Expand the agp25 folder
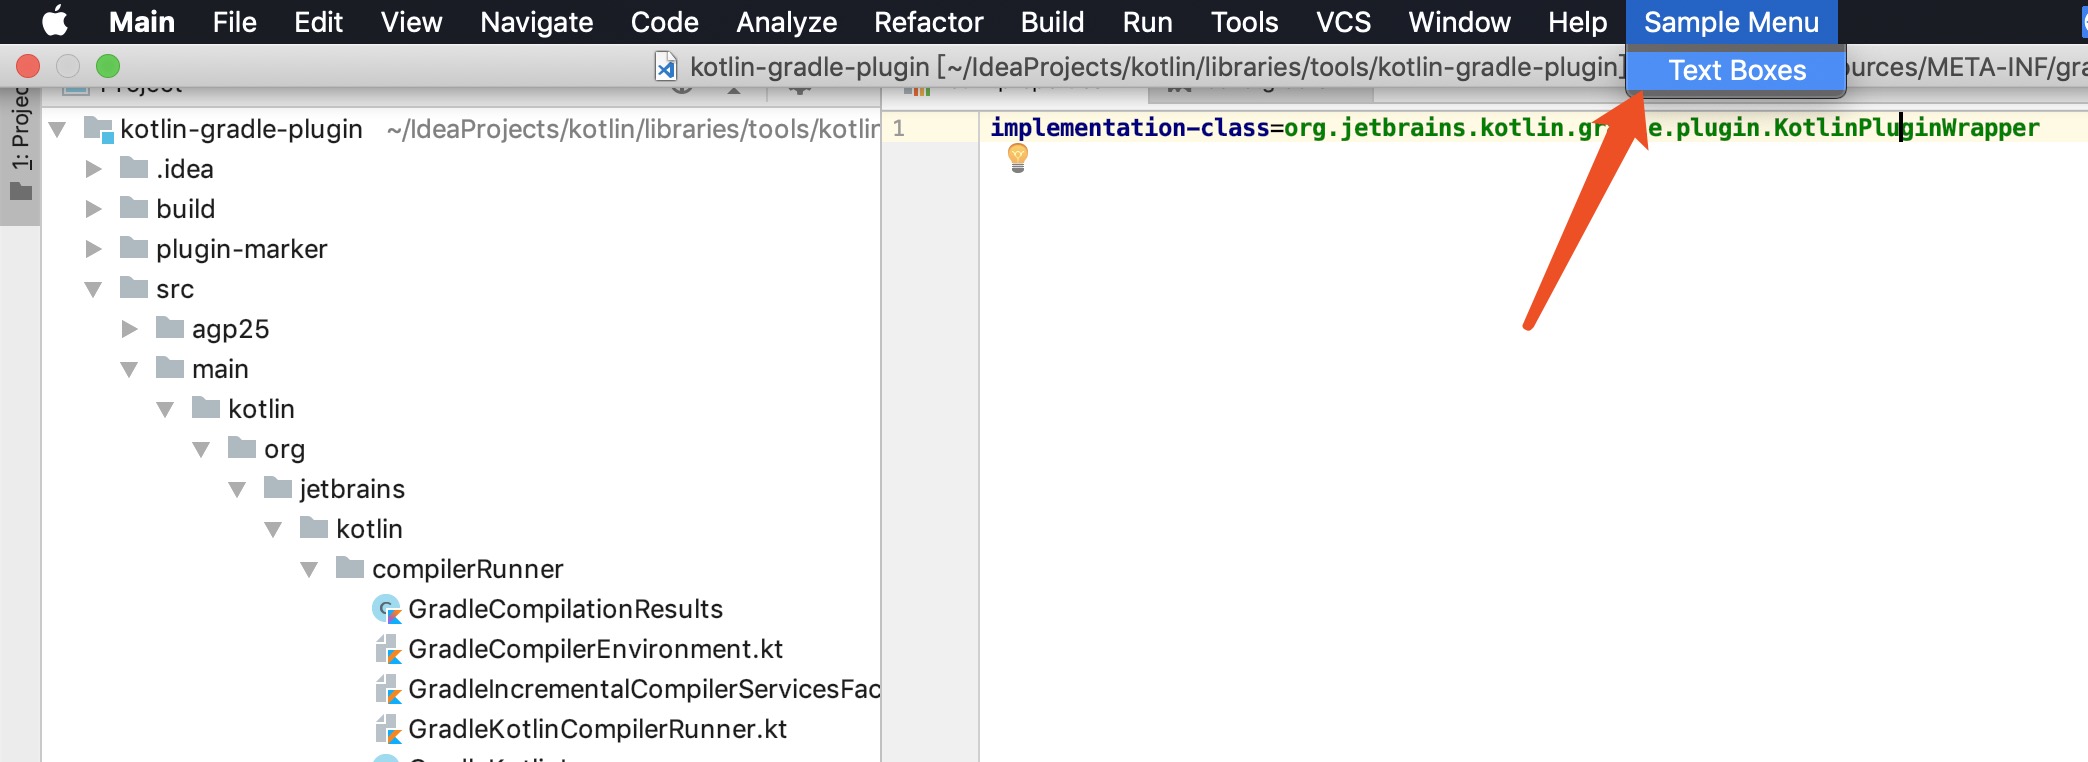Viewport: 2088px width, 762px height. coord(129,329)
